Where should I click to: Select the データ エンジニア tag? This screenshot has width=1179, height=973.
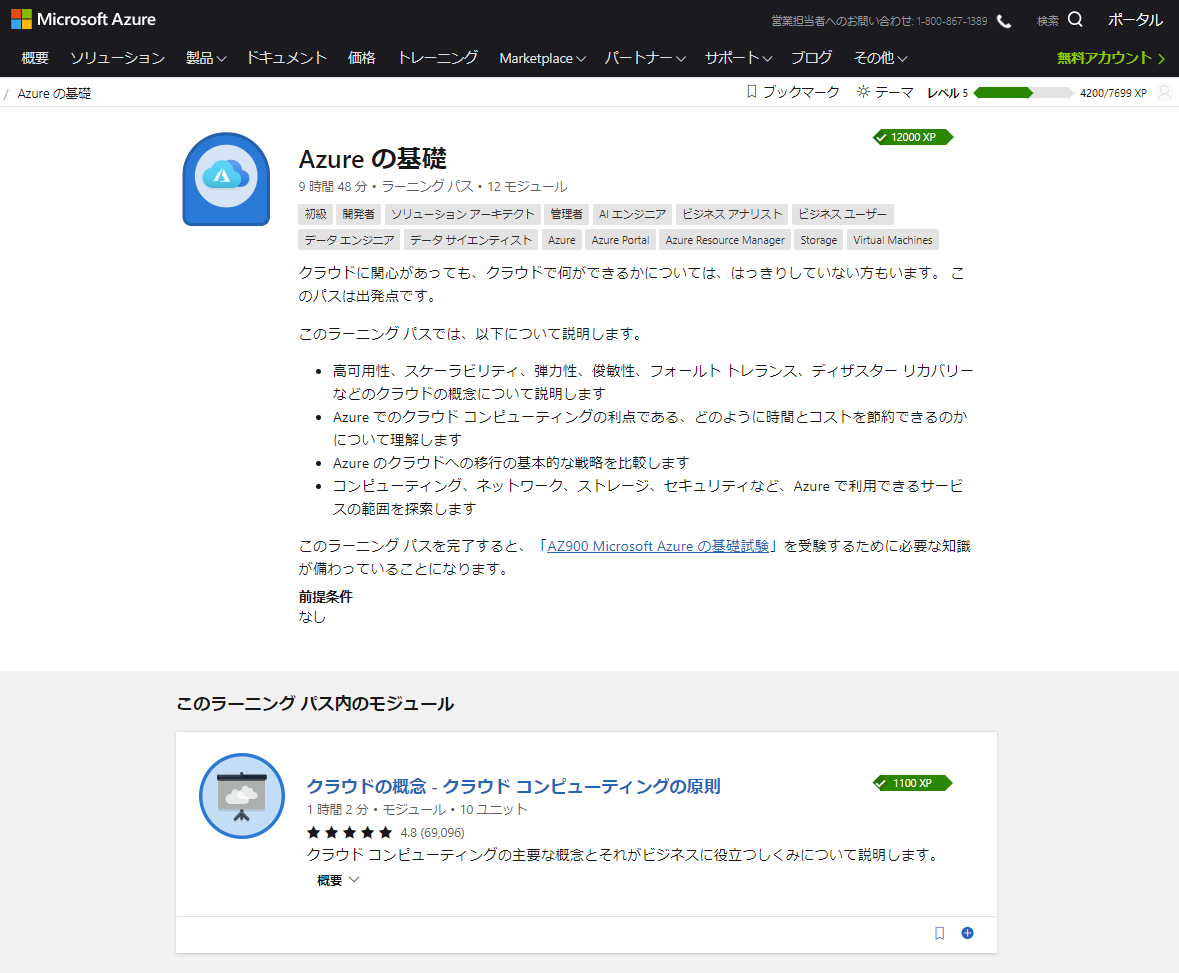(350, 240)
